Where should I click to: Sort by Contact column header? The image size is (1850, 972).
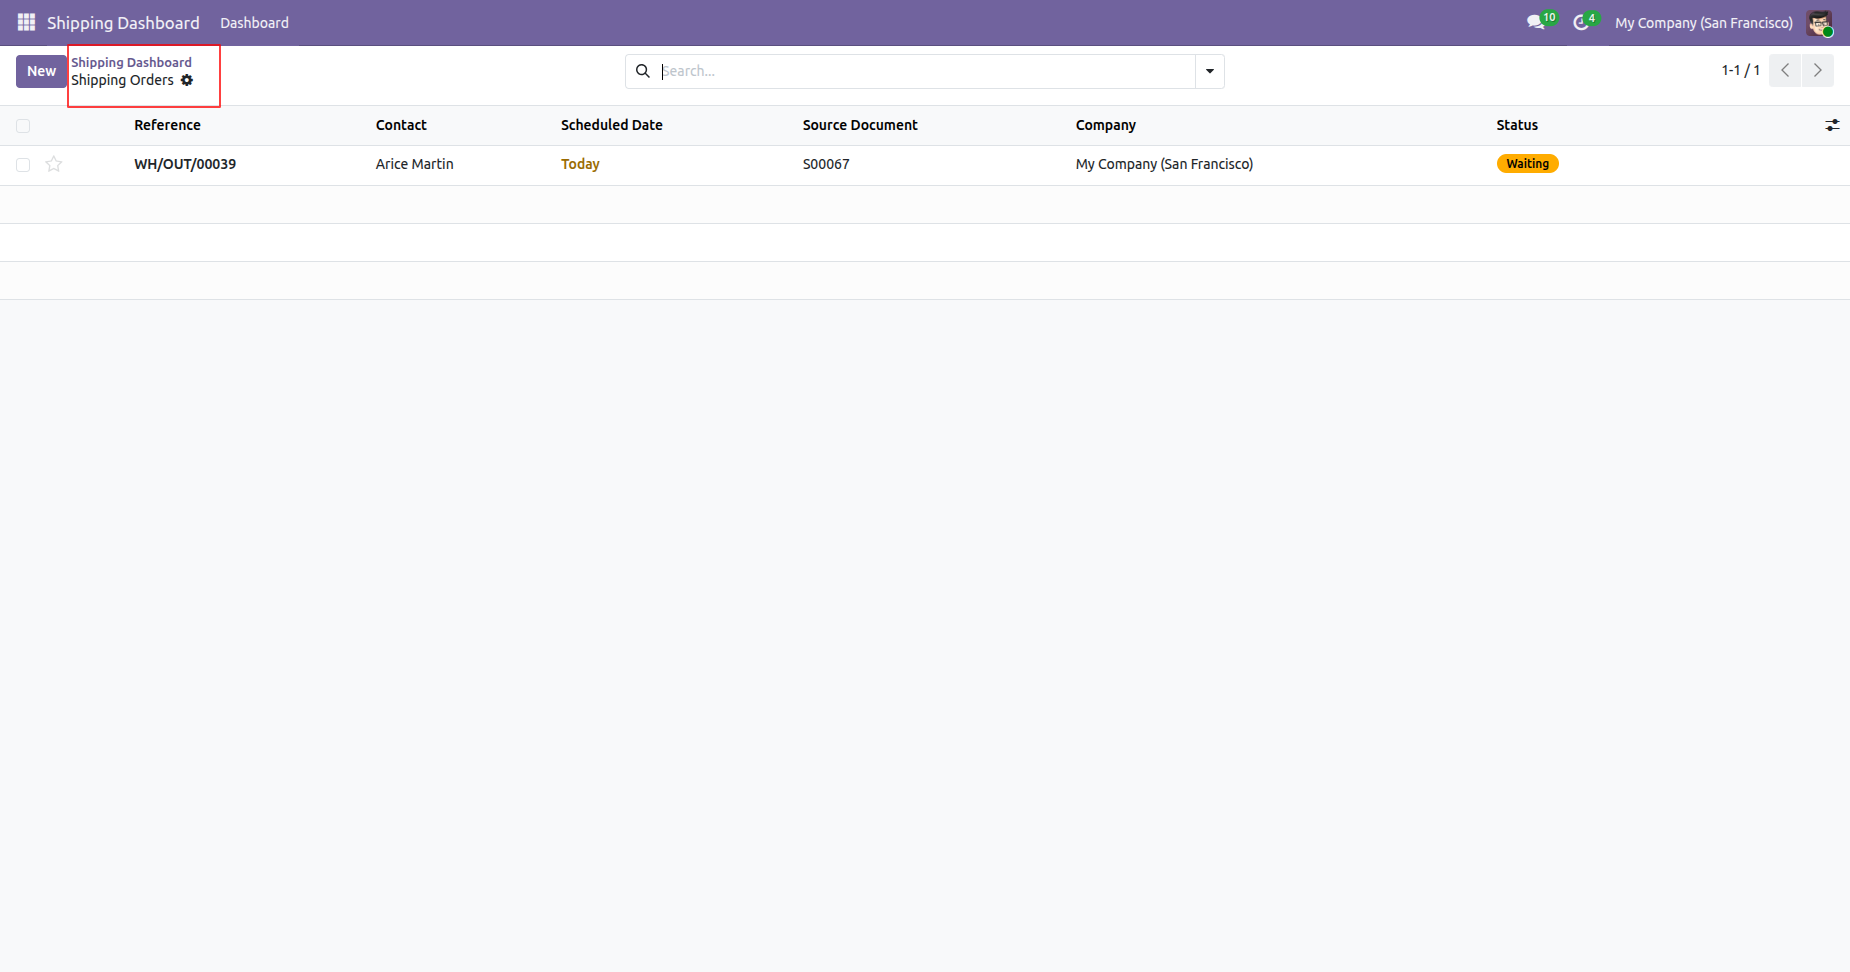[x=401, y=125]
